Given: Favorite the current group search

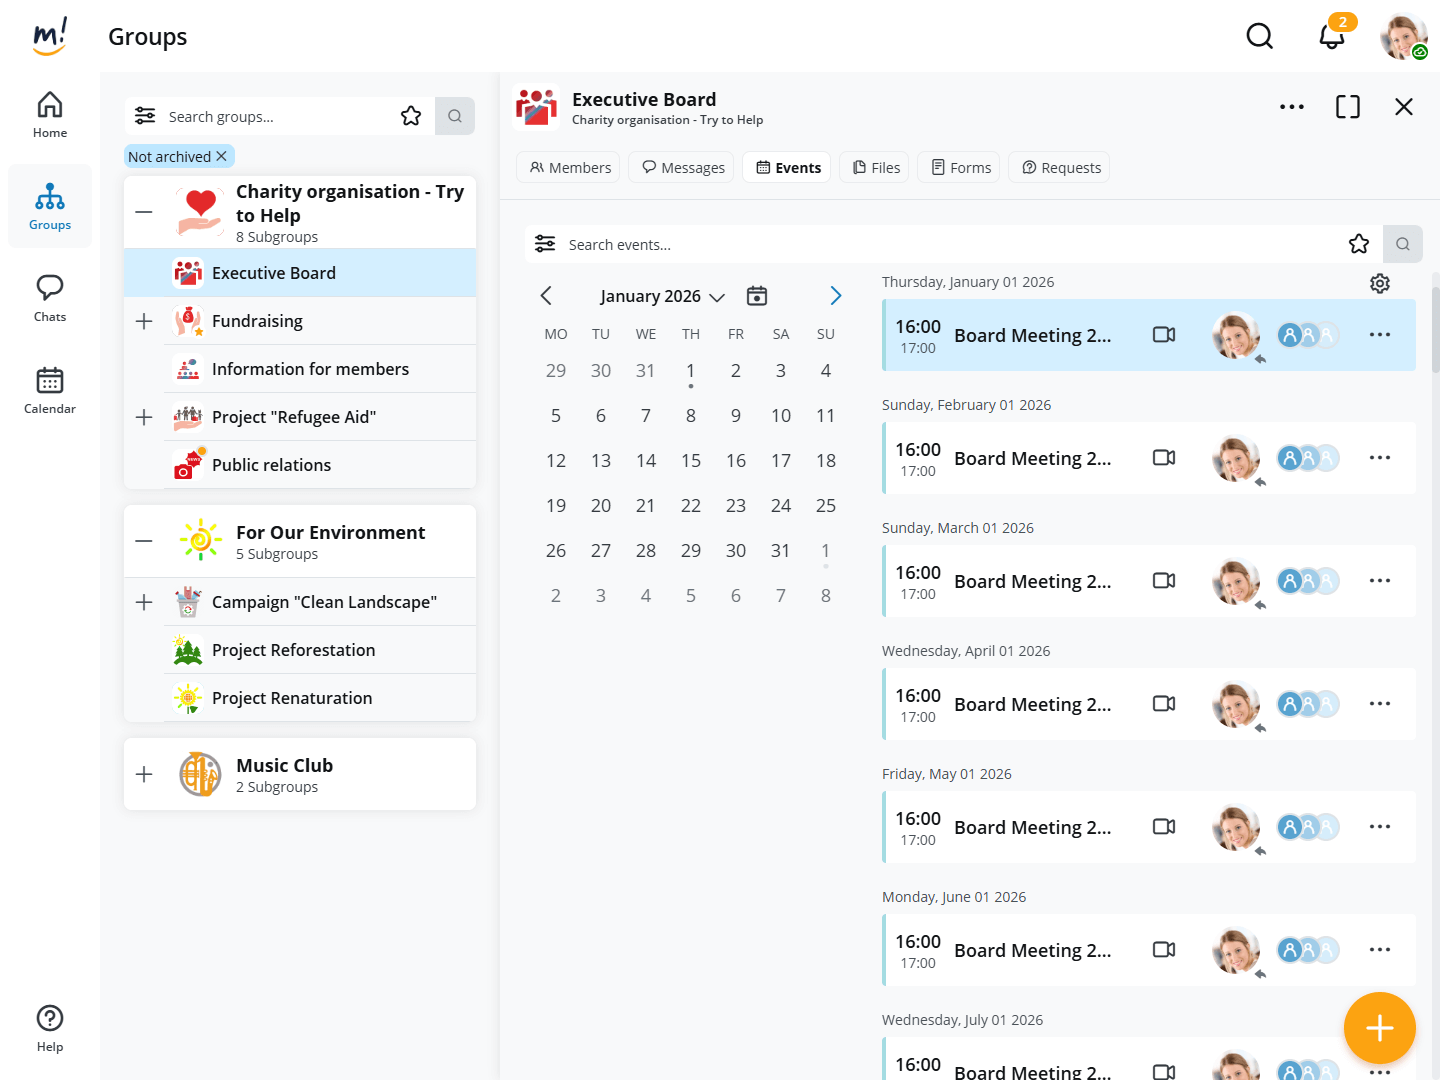Looking at the screenshot, I should coord(411,116).
